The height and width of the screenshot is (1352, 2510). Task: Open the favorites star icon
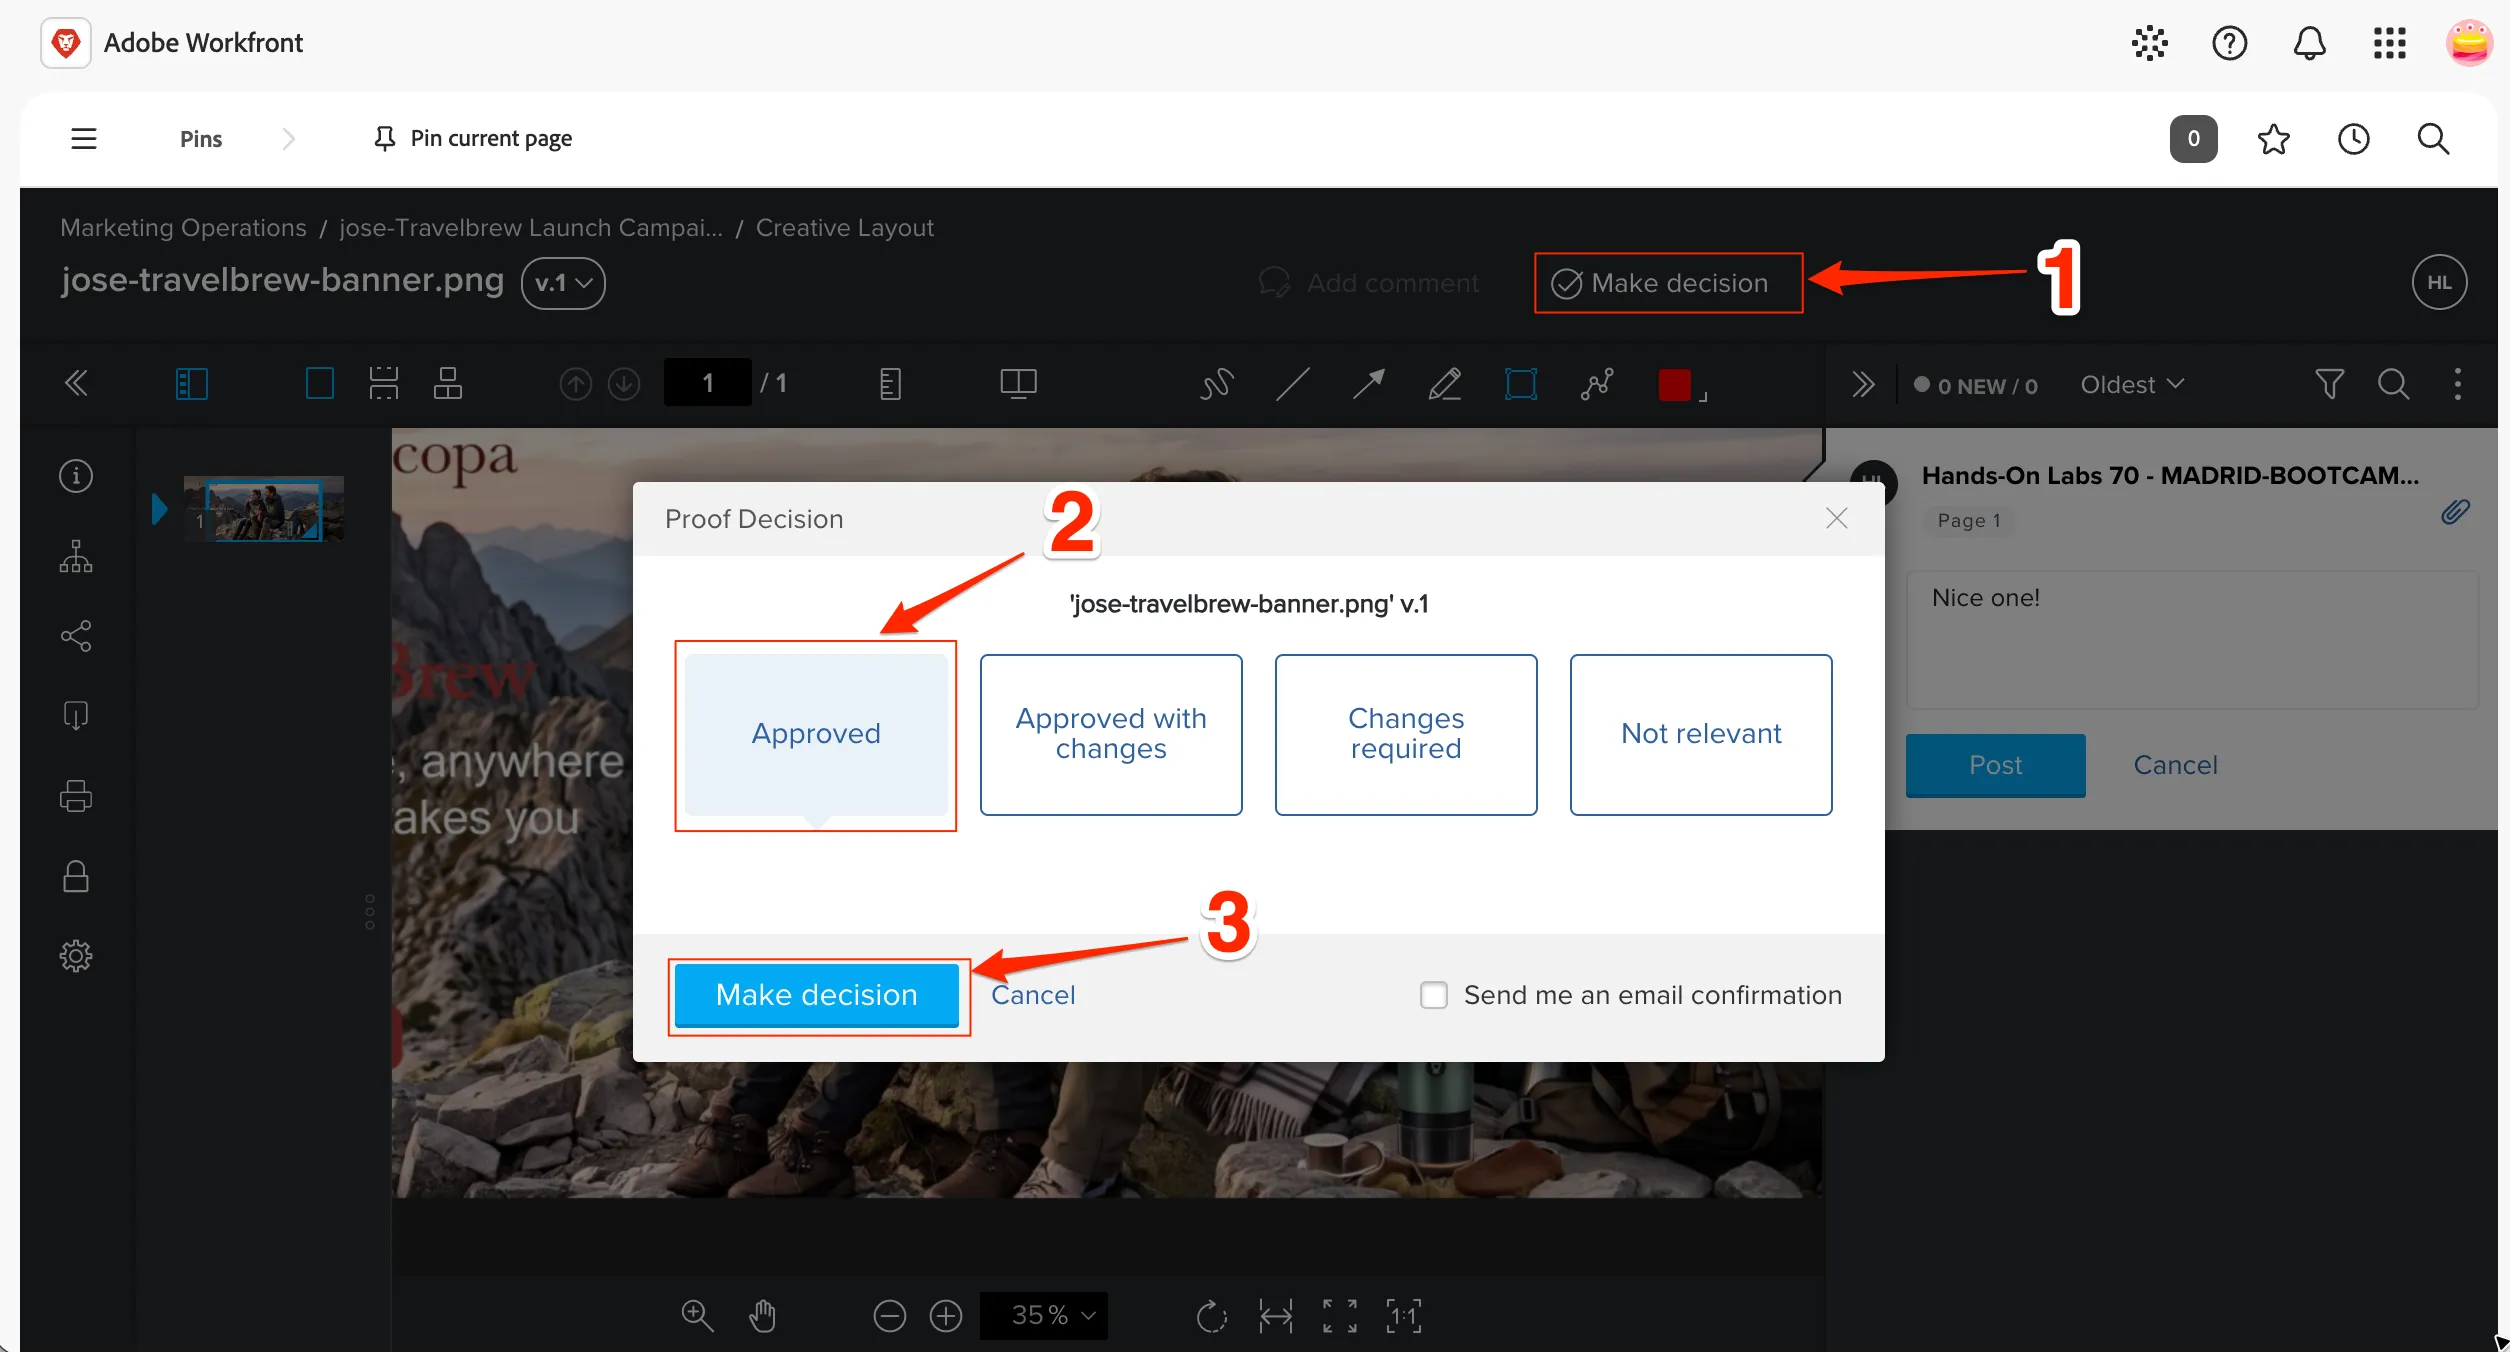click(x=2273, y=139)
